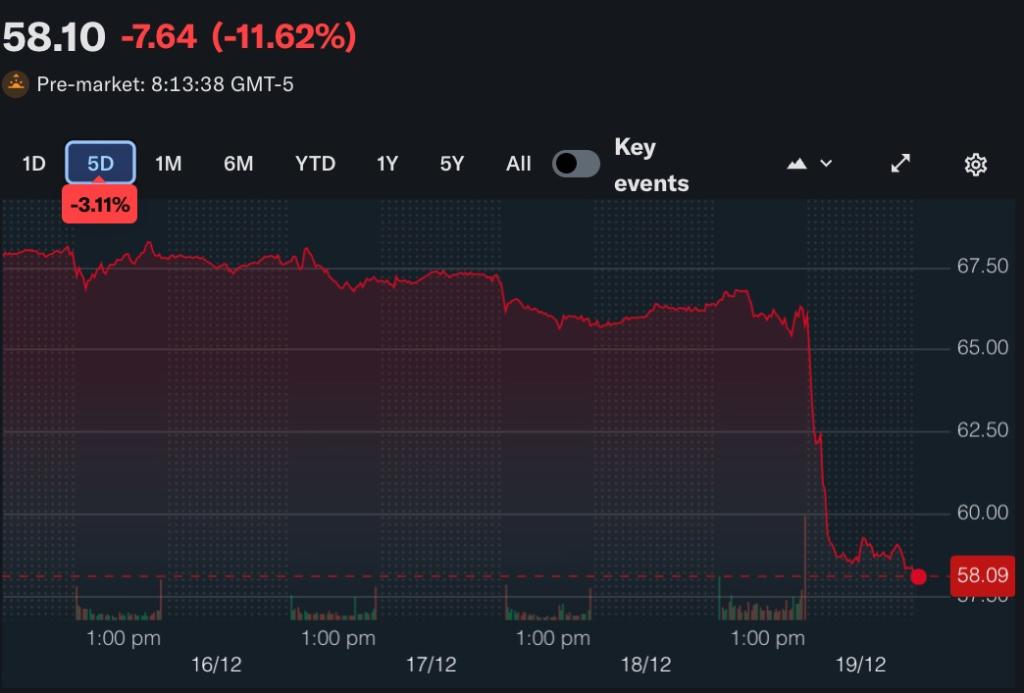The image size is (1024, 693).
Task: View All time price history
Action: coord(518,164)
